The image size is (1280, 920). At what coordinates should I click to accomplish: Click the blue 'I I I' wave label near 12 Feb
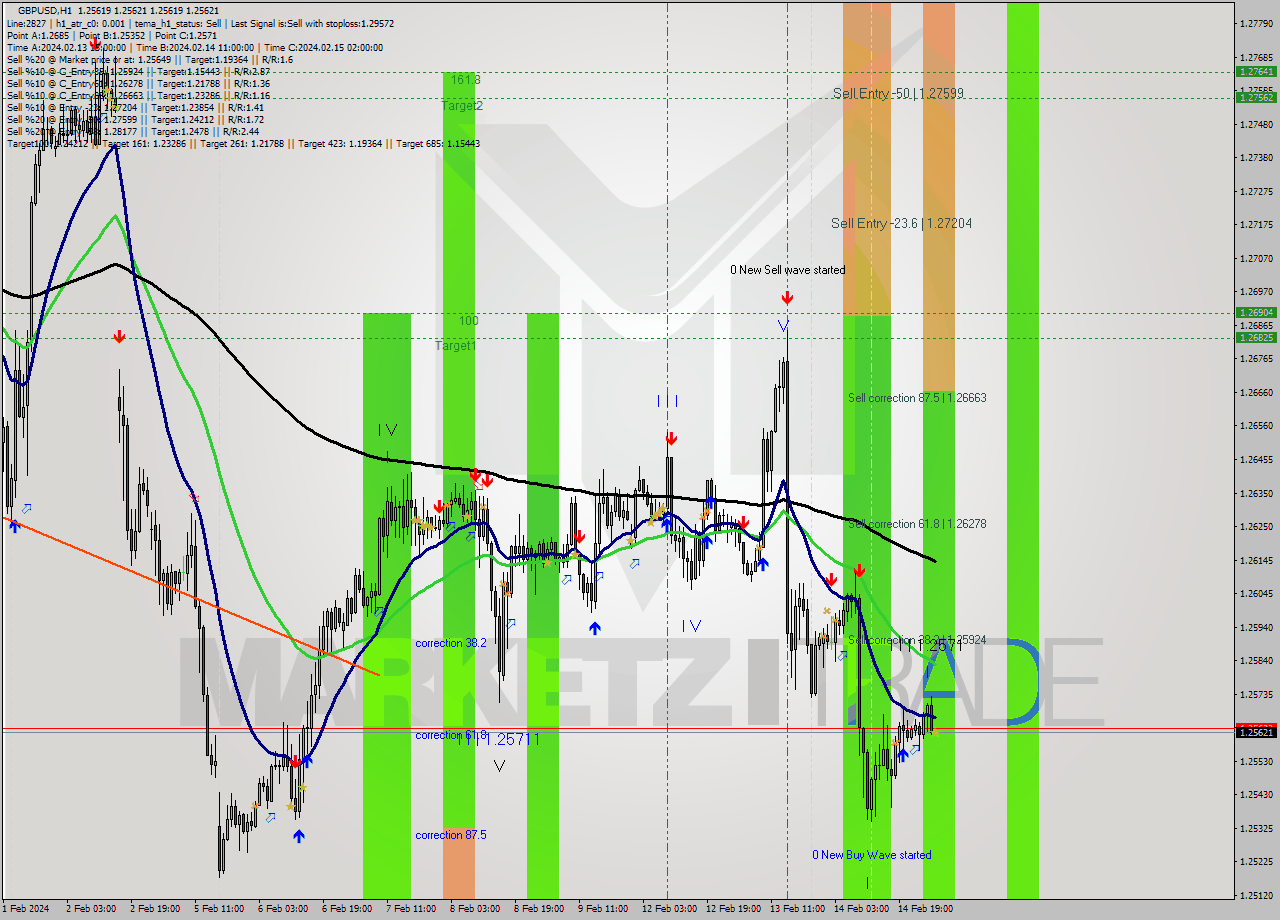tap(668, 401)
